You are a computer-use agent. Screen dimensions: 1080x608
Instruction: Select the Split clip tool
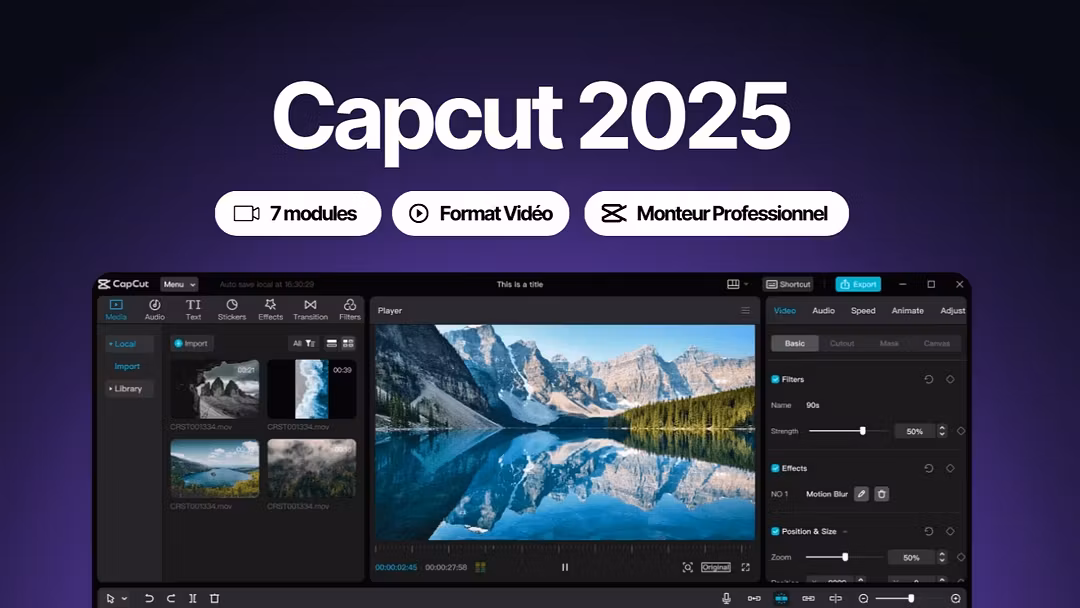[193, 598]
